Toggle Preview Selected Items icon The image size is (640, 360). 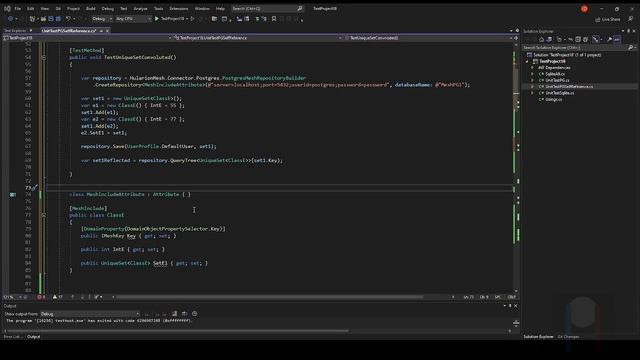click(x=617, y=40)
